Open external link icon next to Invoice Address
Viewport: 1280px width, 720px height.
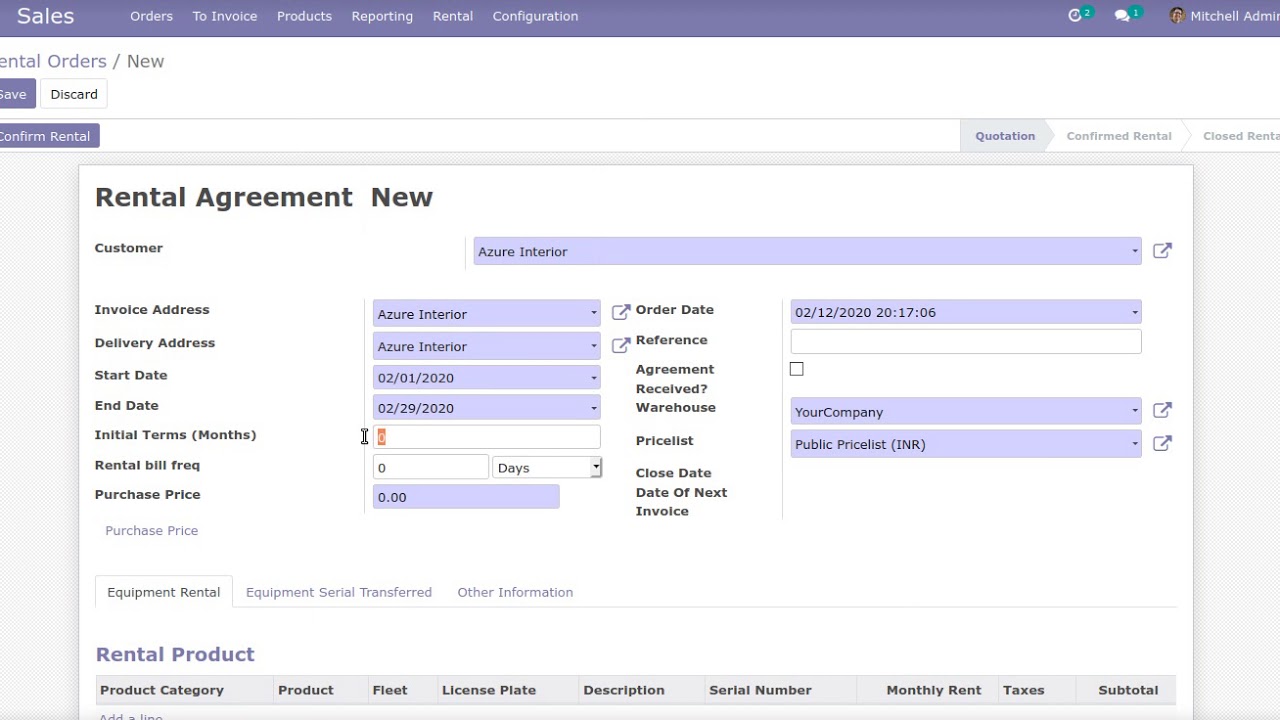(621, 313)
